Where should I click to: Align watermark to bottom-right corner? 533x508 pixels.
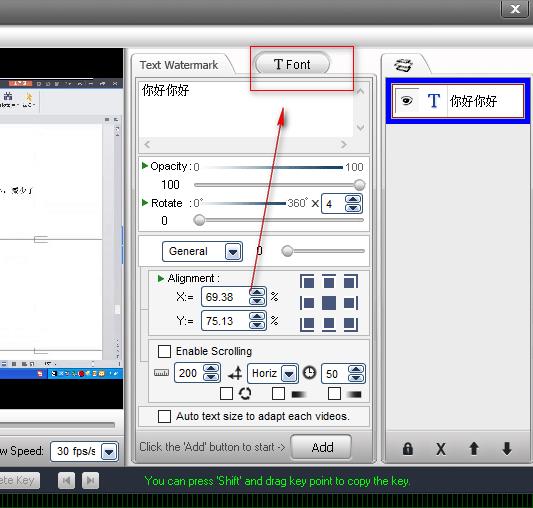(350, 324)
